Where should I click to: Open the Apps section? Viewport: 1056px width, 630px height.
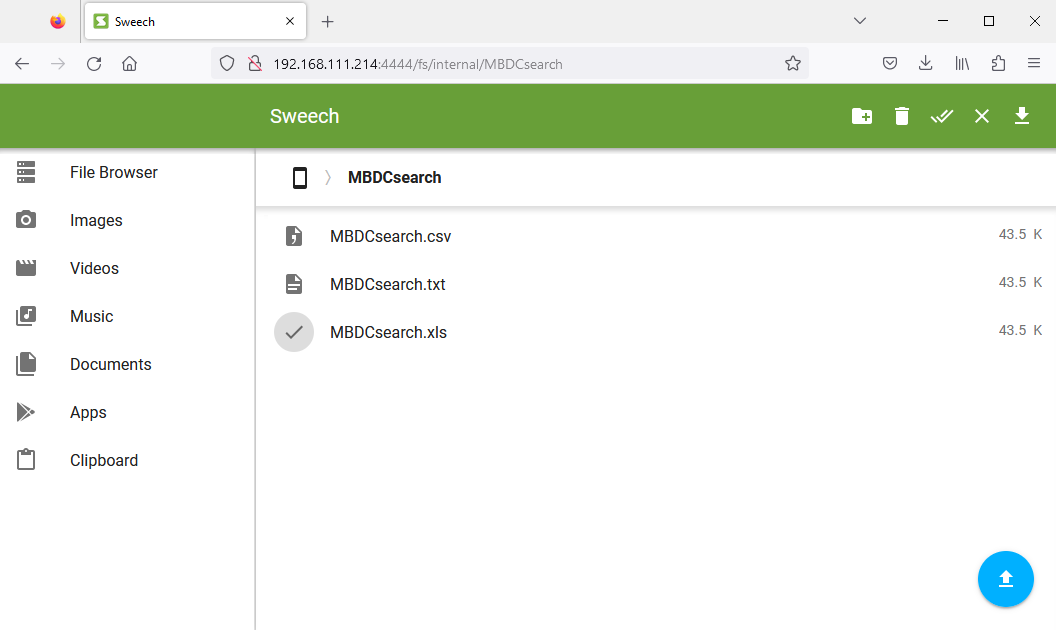88,412
